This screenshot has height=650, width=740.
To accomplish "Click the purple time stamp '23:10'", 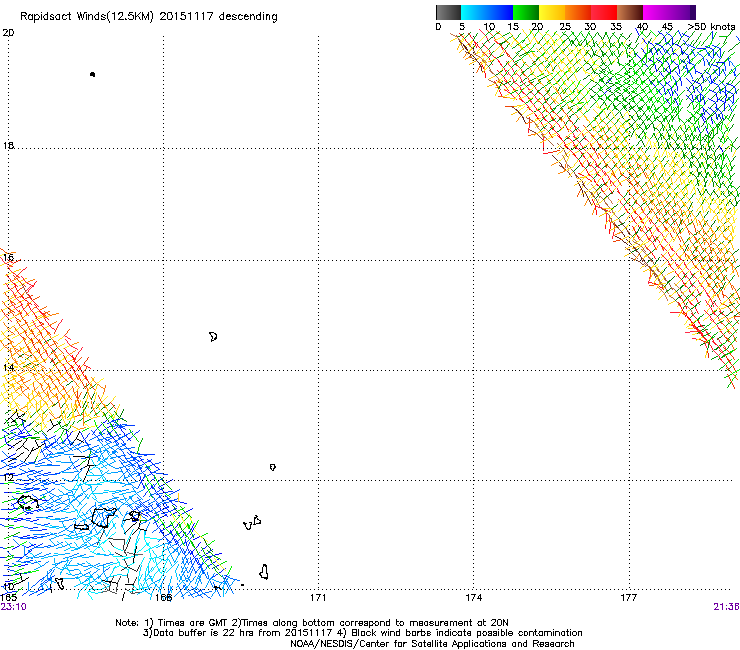I will point(13,607).
